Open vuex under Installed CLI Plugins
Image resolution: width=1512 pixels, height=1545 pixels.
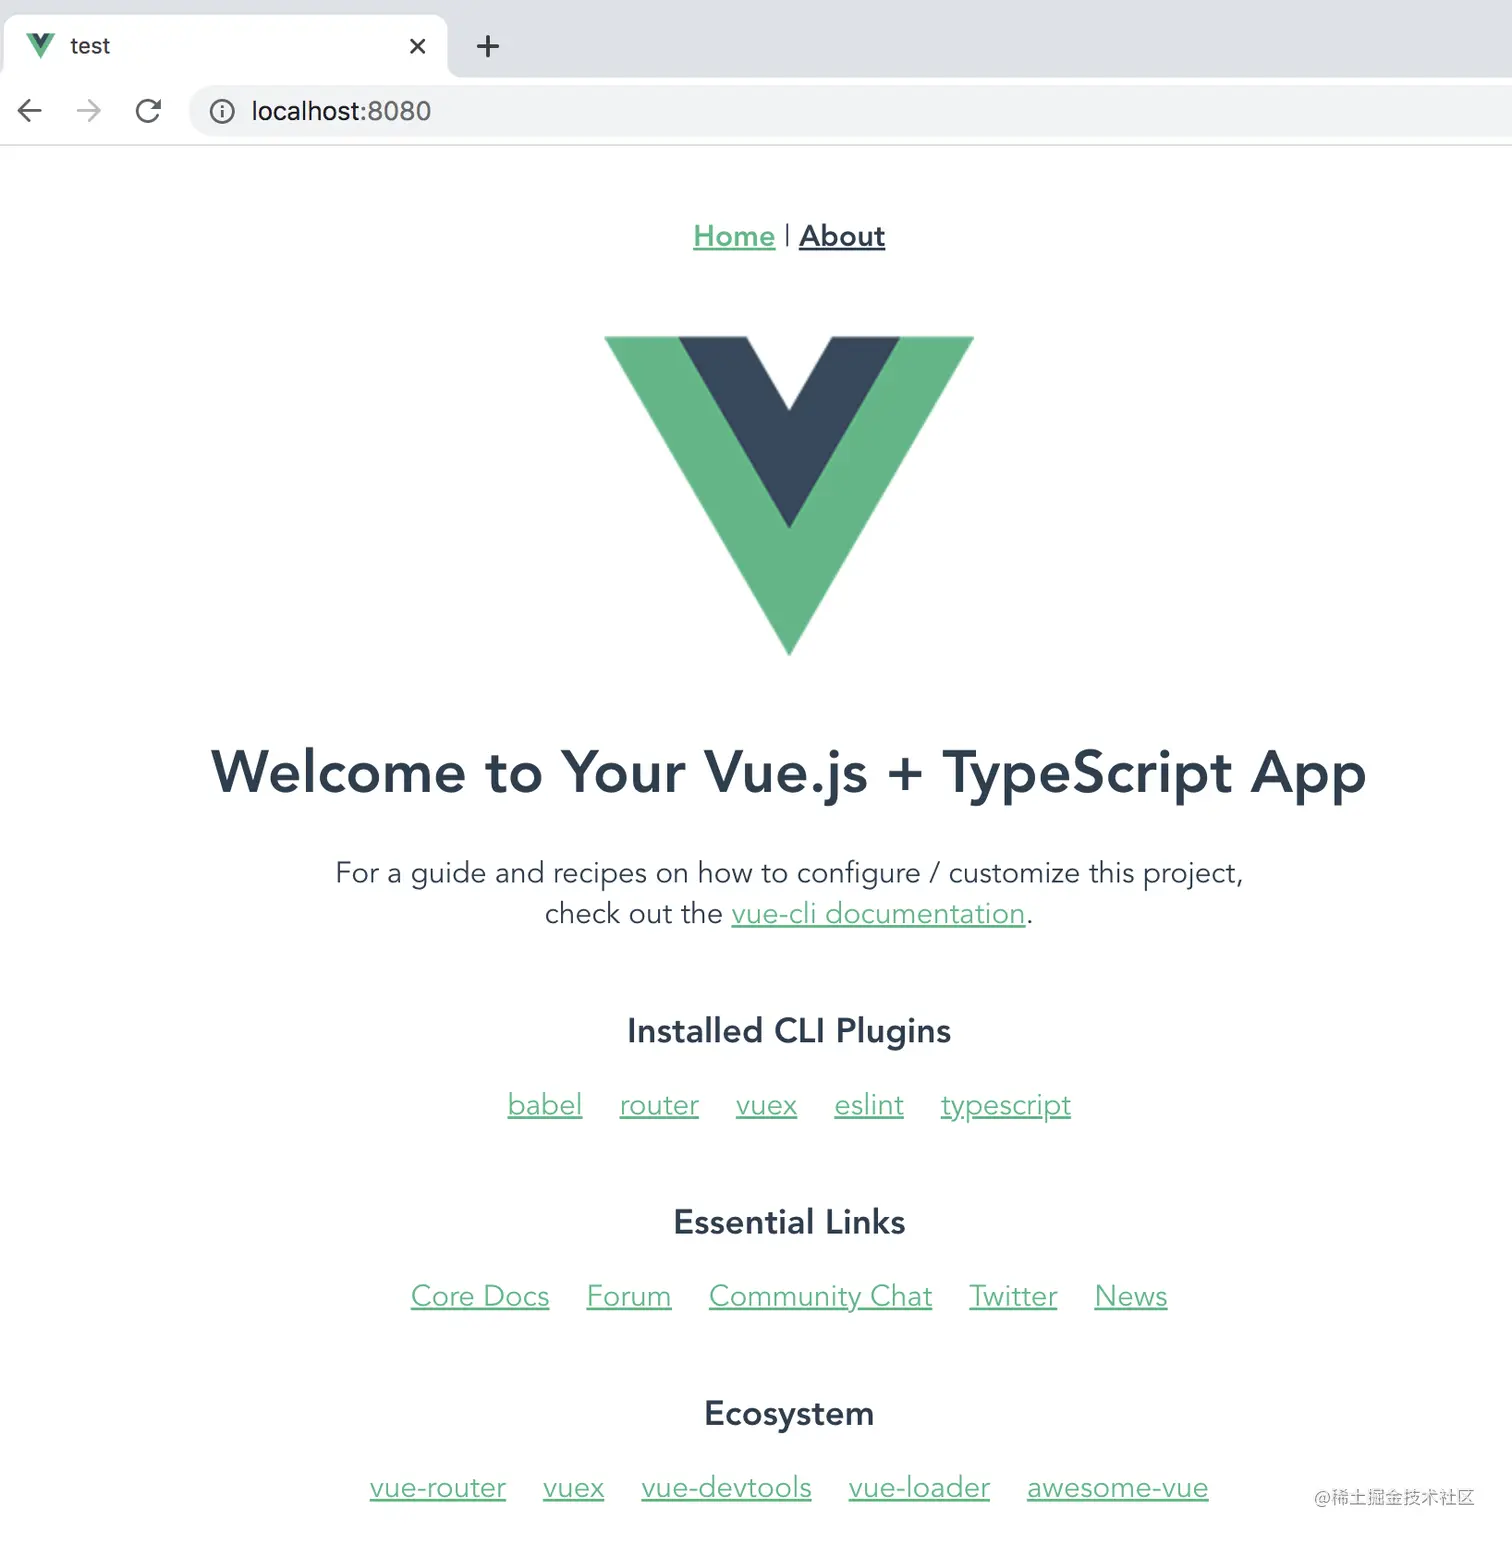(766, 1105)
